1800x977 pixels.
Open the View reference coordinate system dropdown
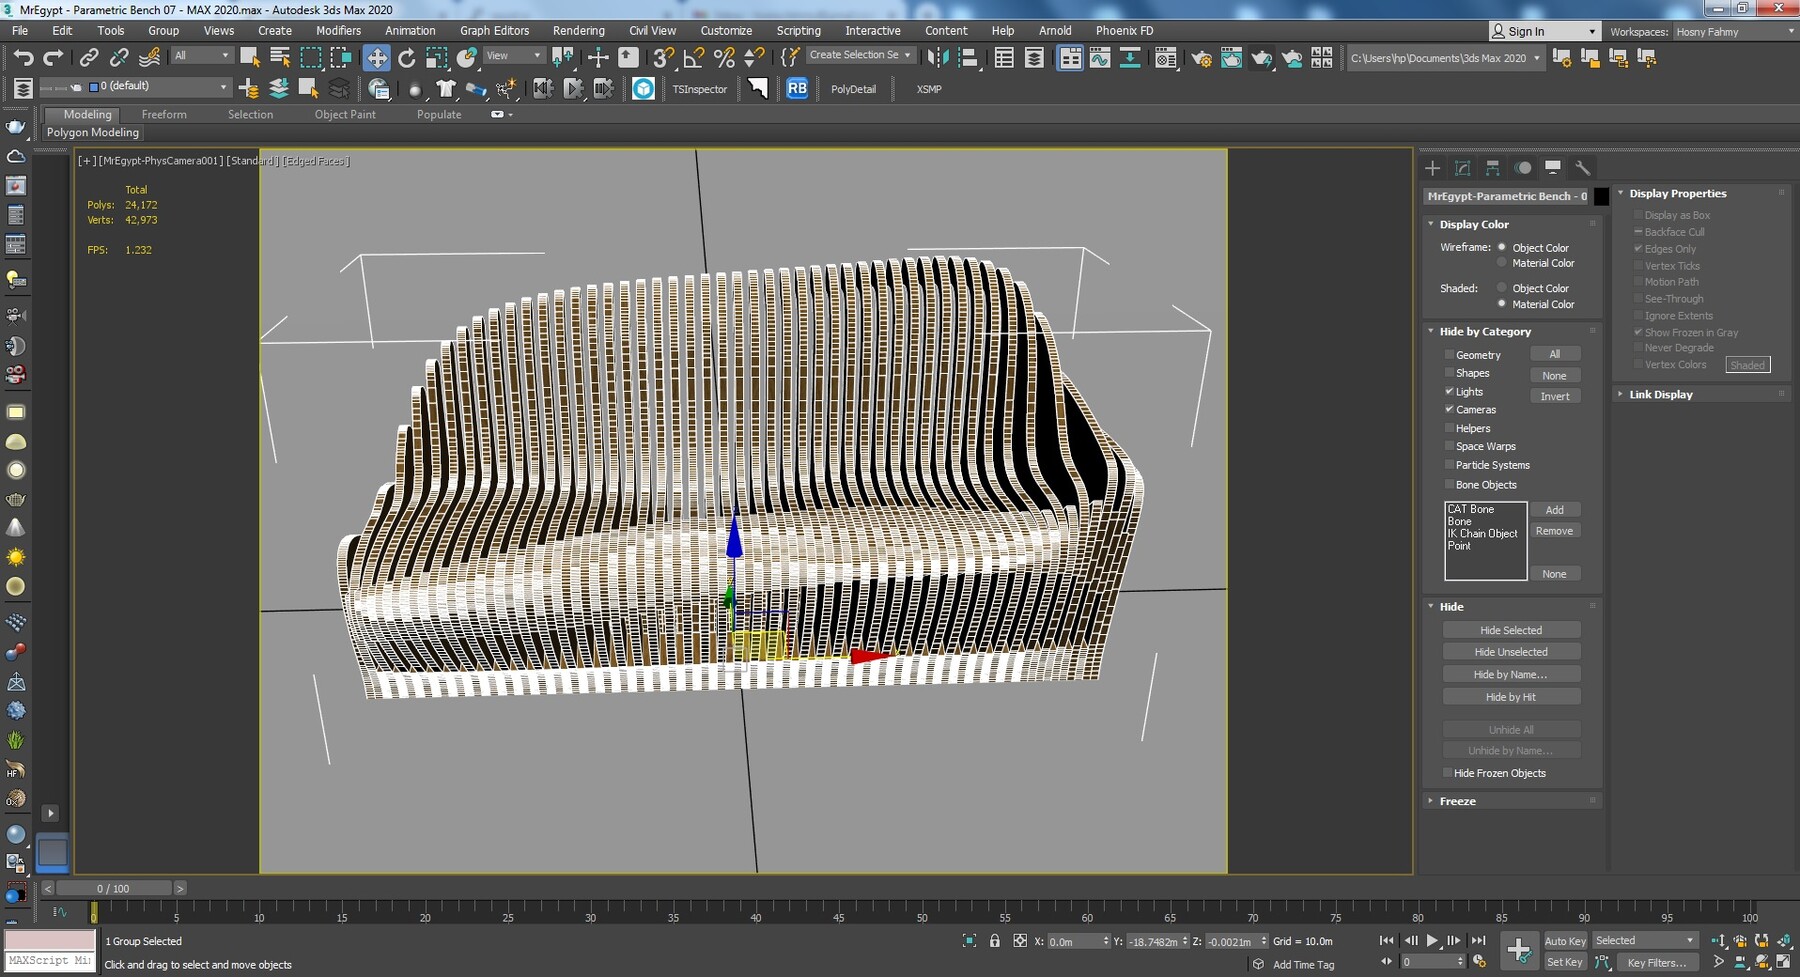click(513, 55)
